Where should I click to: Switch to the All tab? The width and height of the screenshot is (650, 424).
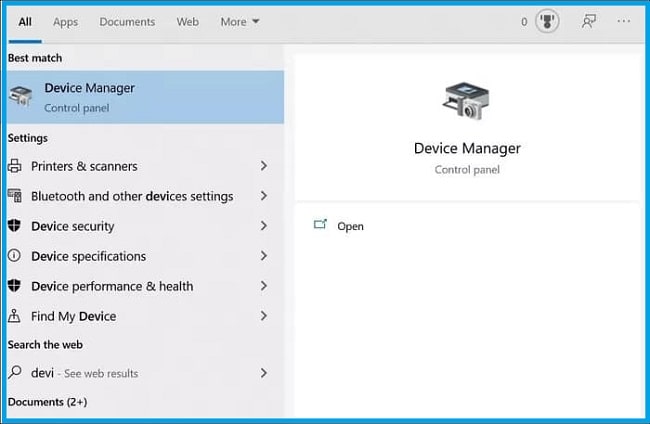click(x=25, y=22)
